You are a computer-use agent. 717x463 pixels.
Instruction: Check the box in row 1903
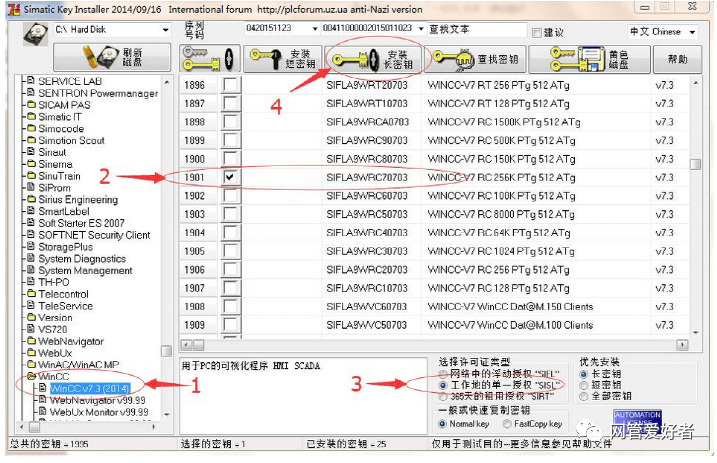230,214
